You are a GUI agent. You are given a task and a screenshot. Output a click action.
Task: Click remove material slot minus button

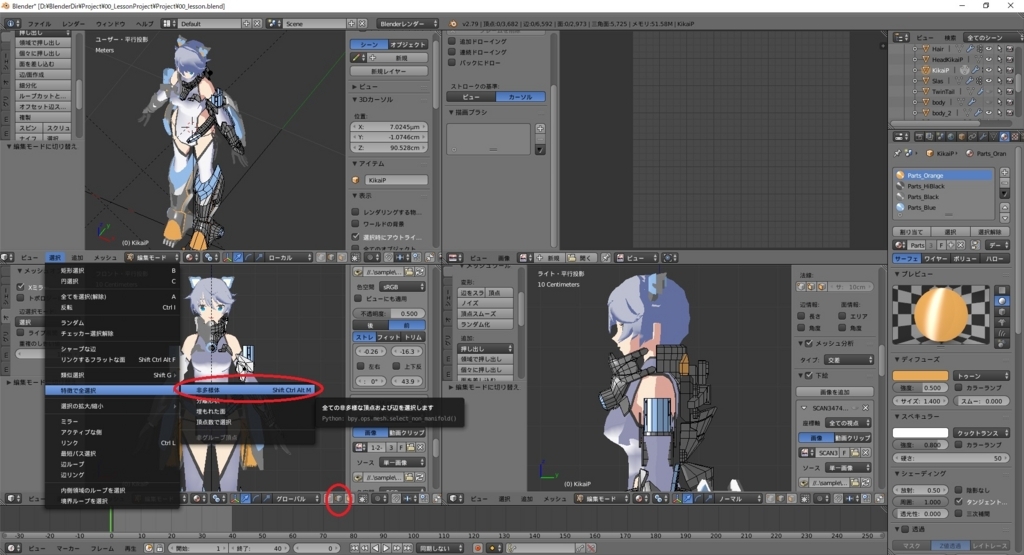(1004, 183)
